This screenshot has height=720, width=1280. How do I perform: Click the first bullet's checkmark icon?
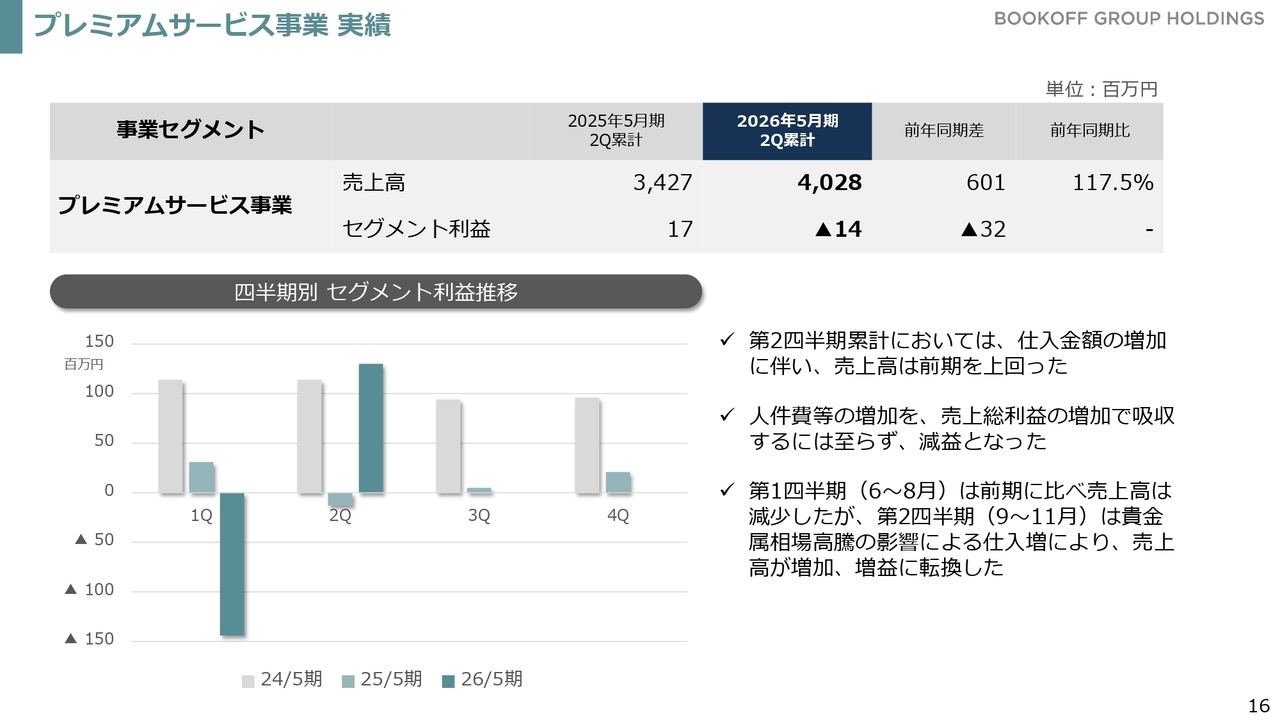[x=727, y=342]
